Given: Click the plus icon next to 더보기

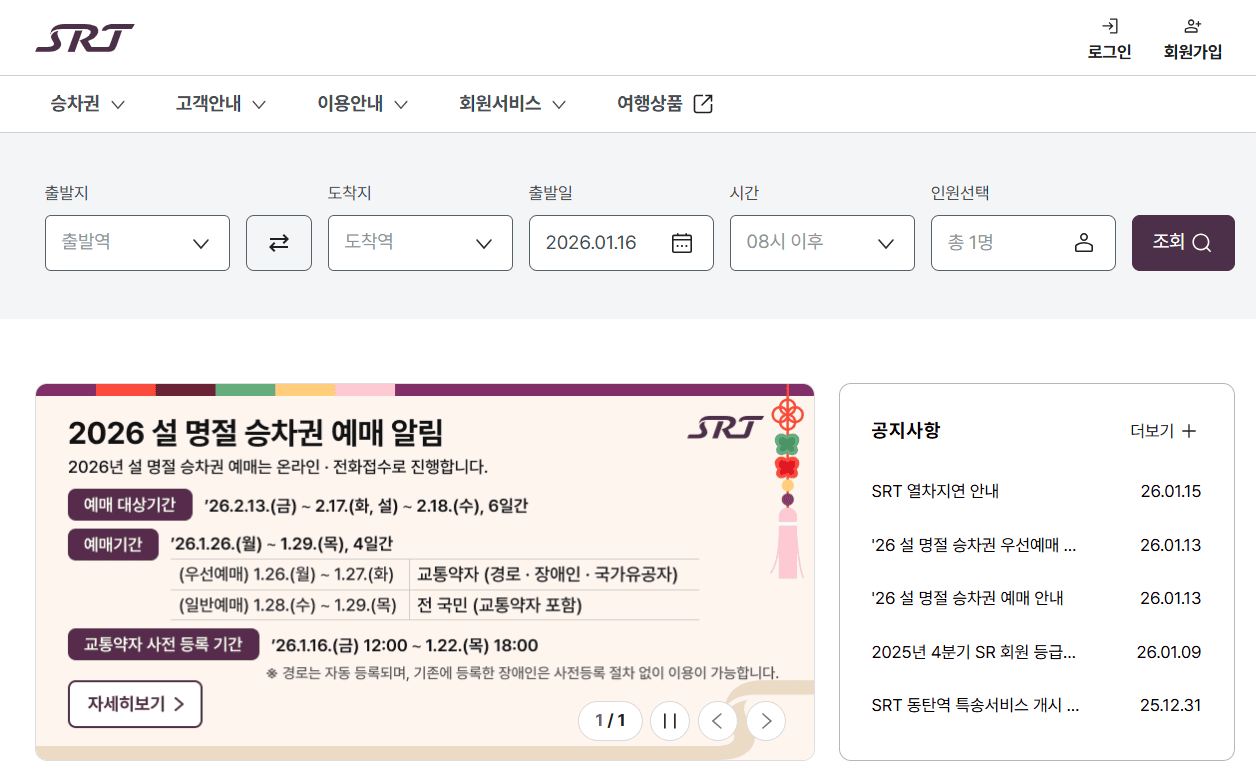Looking at the screenshot, I should tap(1189, 431).
